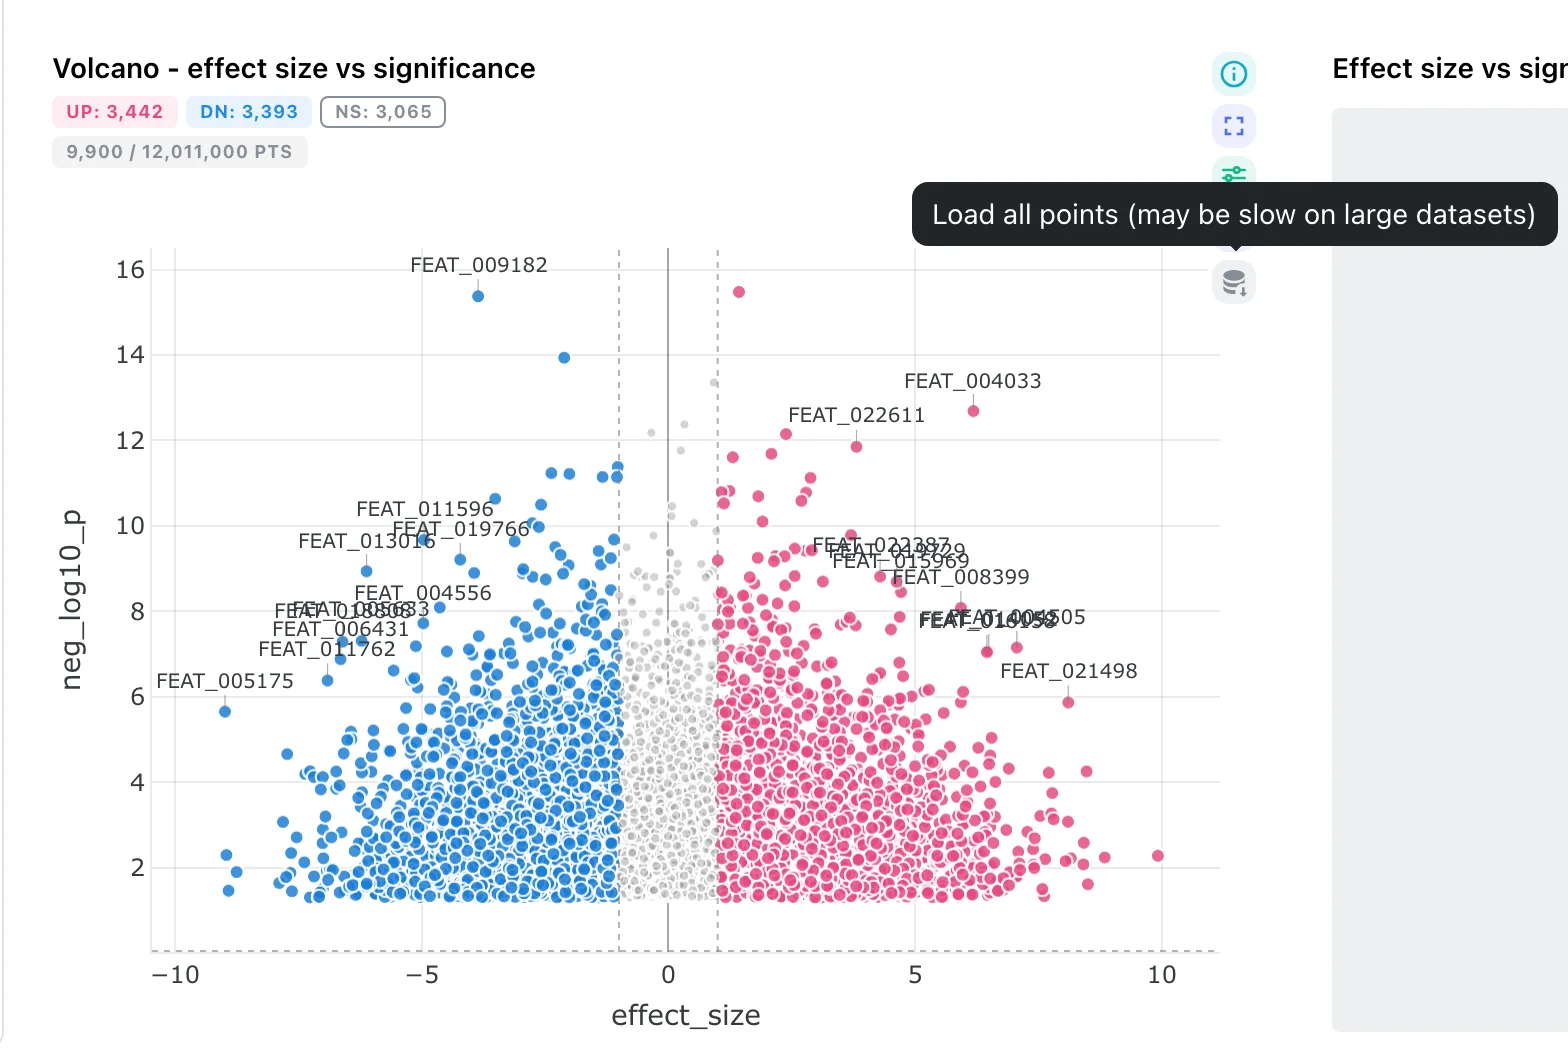Image resolution: width=1568 pixels, height=1056 pixels.
Task: Open fullscreen view of volcano plot
Action: click(1234, 127)
